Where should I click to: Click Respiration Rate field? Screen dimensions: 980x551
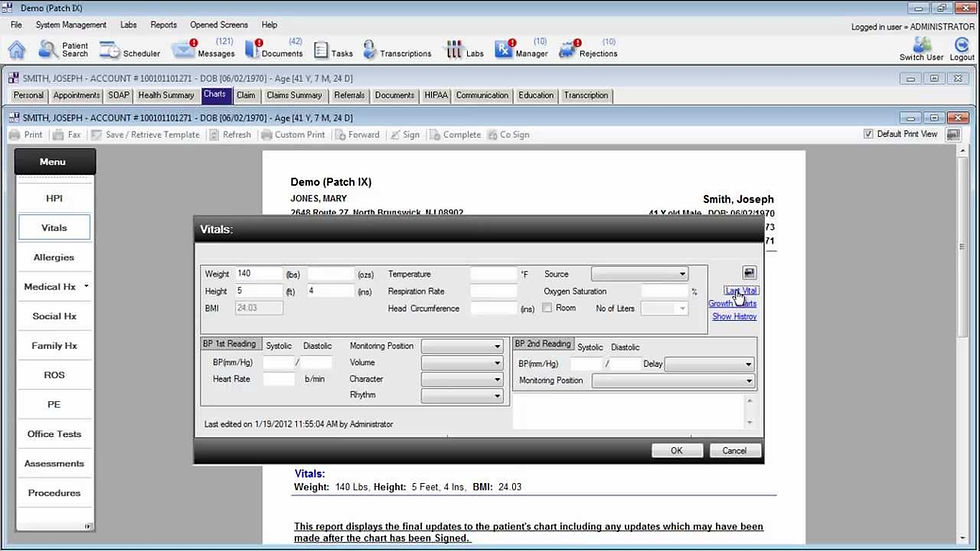pos(494,291)
